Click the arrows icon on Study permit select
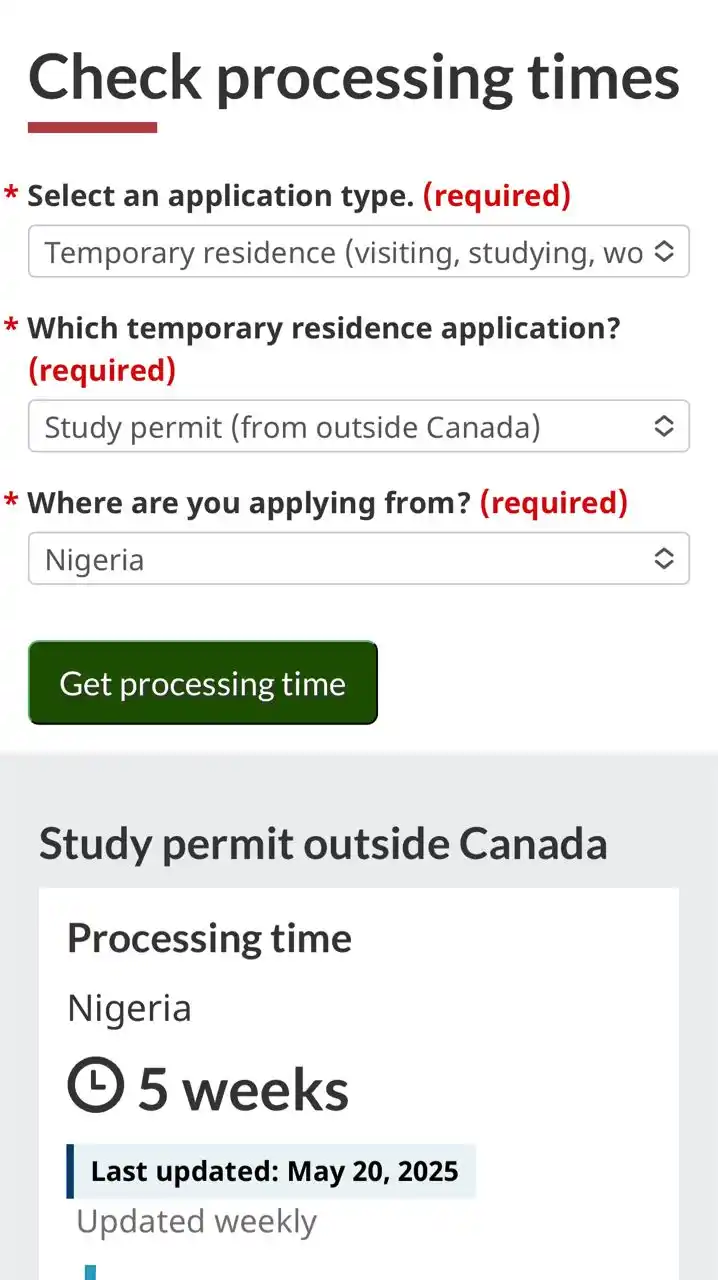This screenshot has height=1280, width=718. (x=663, y=427)
